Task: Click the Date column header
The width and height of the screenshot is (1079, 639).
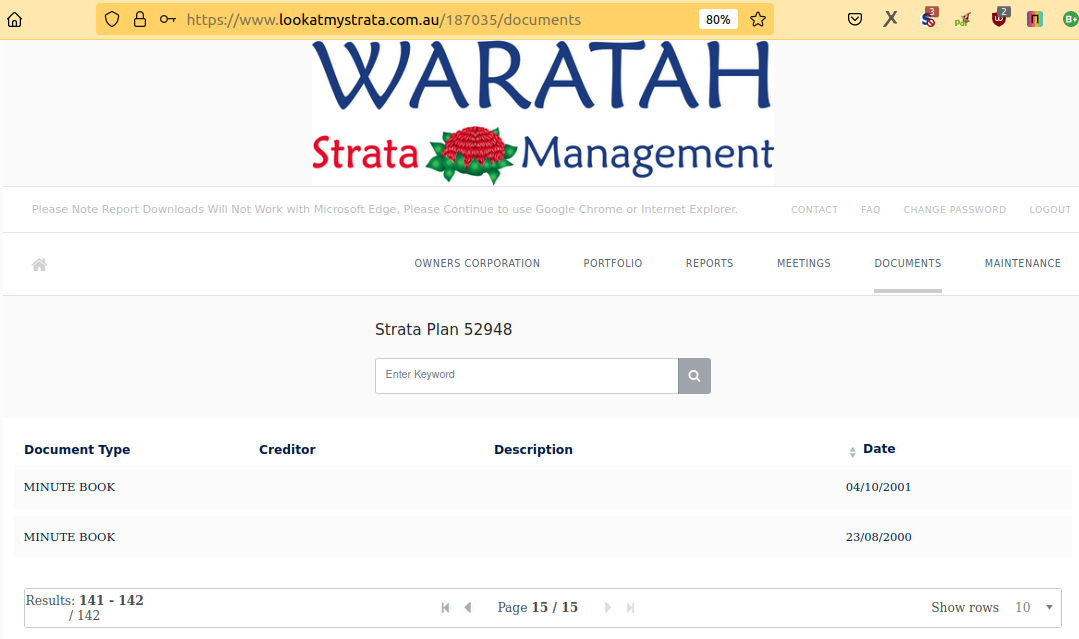Action: point(879,449)
